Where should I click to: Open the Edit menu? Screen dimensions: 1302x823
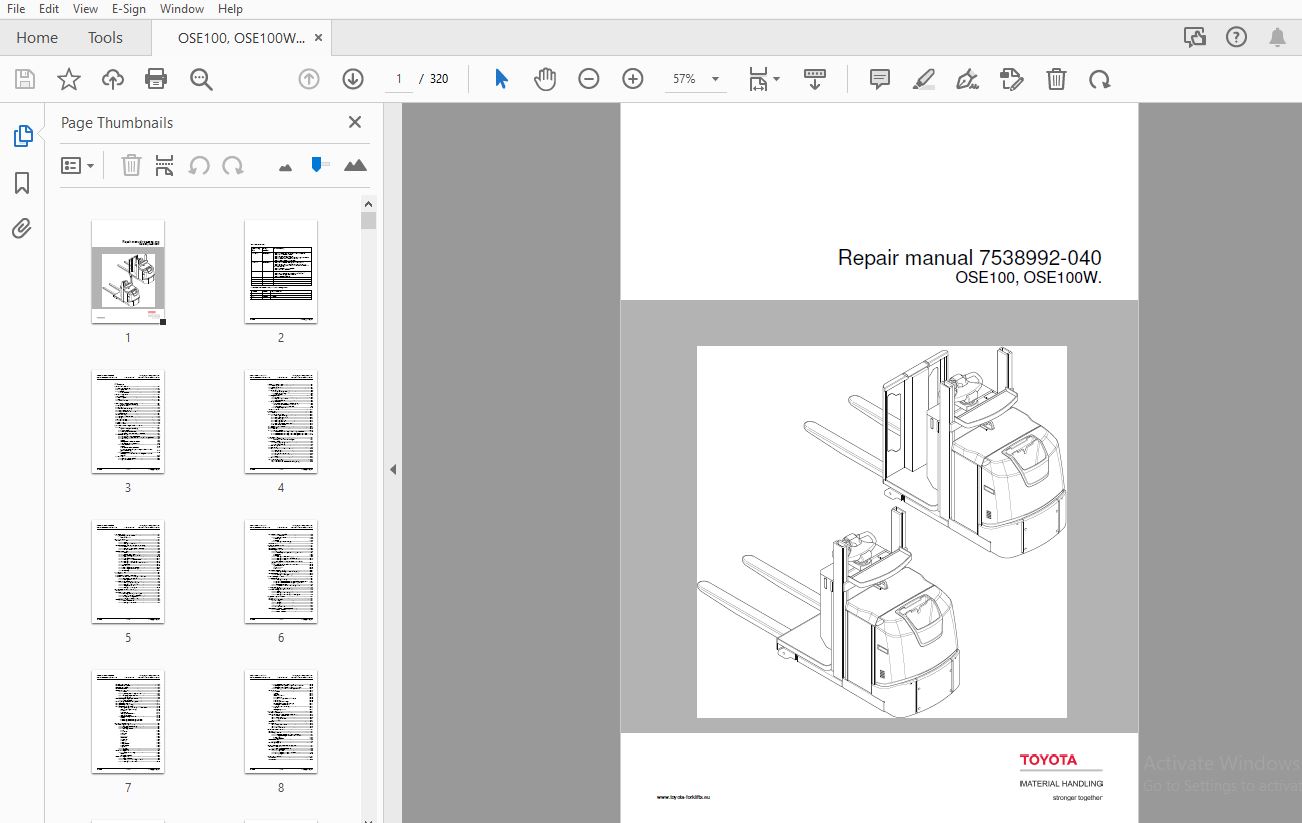click(x=48, y=8)
